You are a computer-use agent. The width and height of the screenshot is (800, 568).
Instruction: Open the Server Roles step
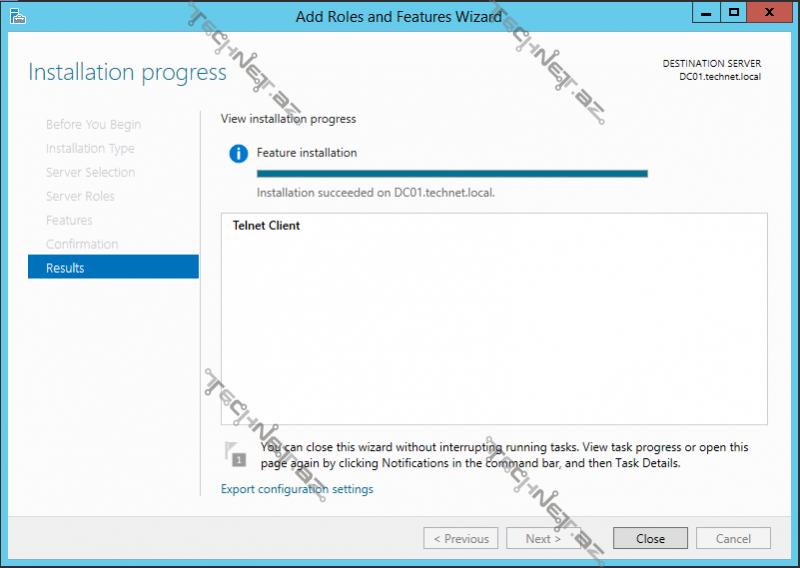80,196
